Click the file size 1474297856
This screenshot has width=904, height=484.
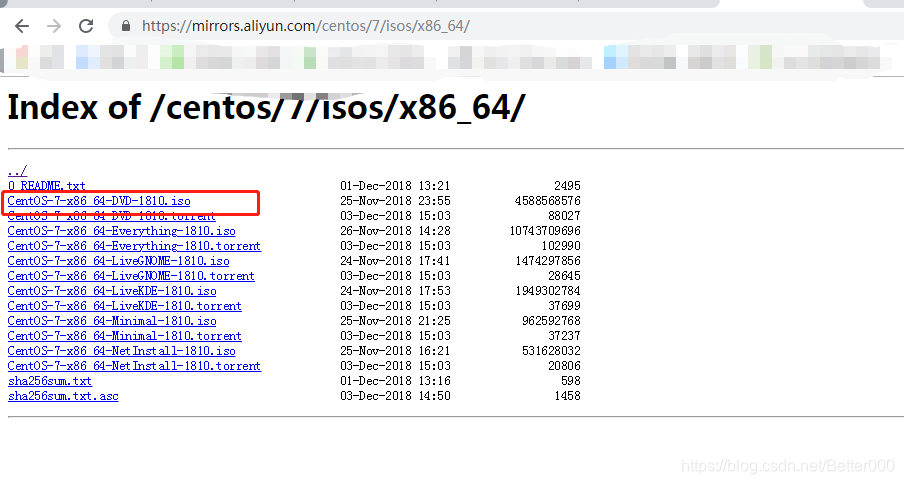[548, 261]
